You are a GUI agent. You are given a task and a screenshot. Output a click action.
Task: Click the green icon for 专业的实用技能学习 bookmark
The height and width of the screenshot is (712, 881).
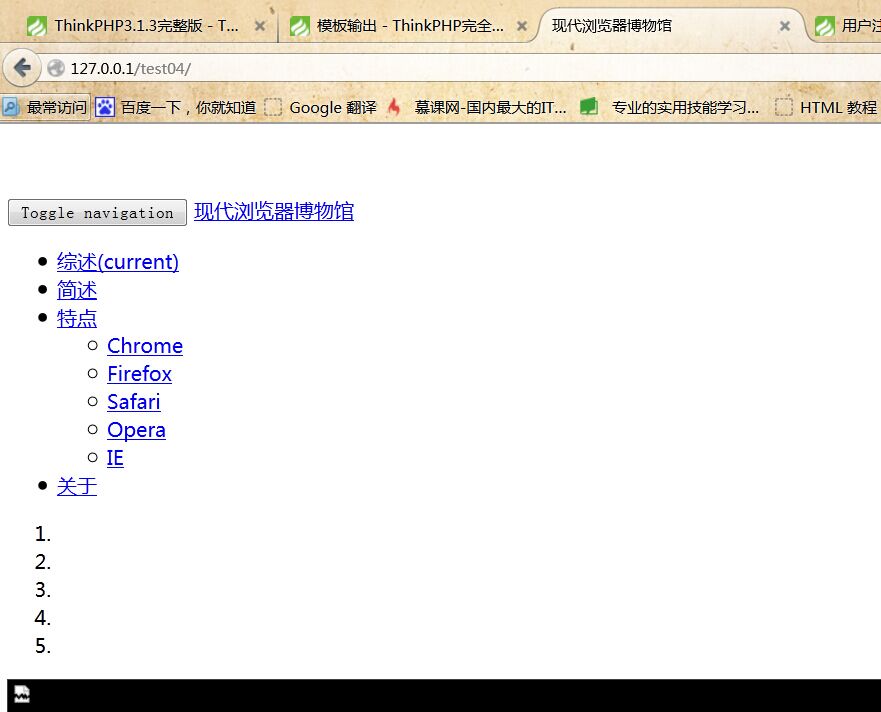coord(589,107)
